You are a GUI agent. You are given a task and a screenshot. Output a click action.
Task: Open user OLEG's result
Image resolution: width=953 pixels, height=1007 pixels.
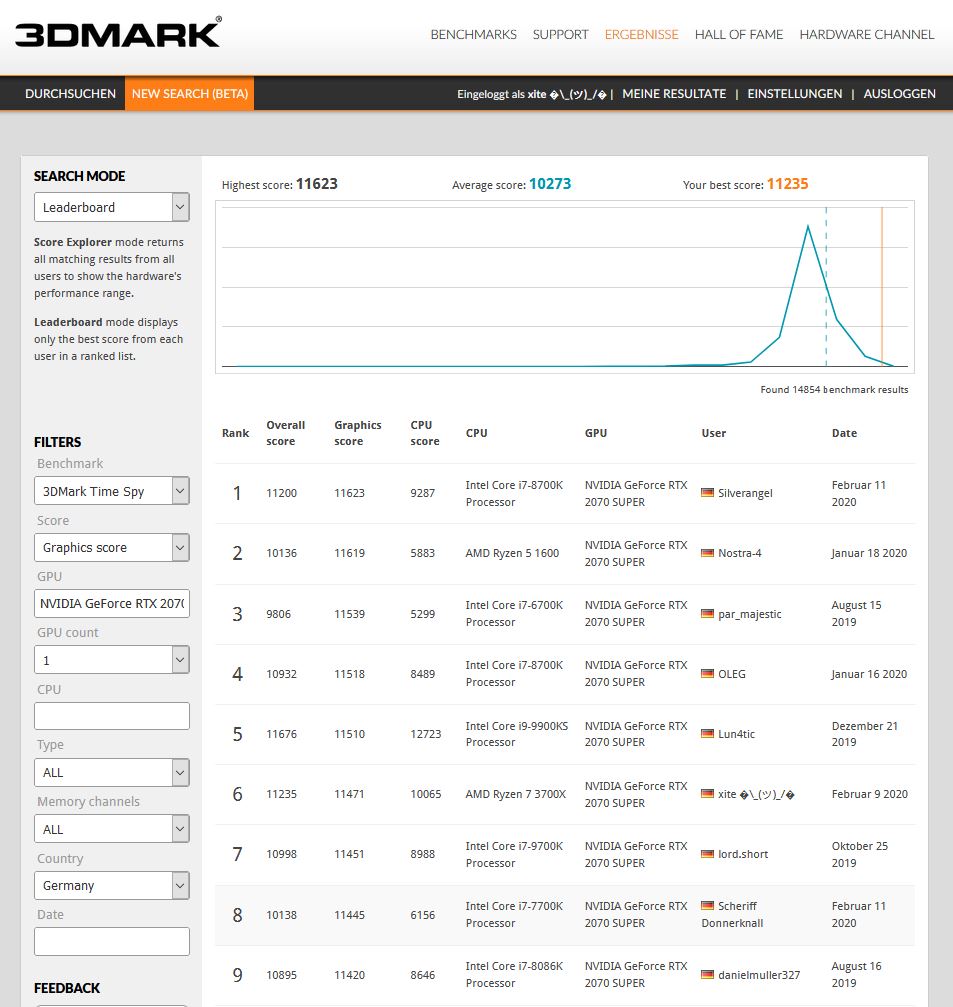(x=731, y=674)
